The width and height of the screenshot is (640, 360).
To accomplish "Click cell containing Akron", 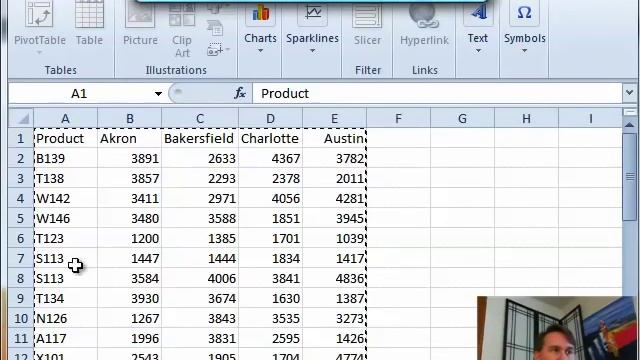I will 129,138.
